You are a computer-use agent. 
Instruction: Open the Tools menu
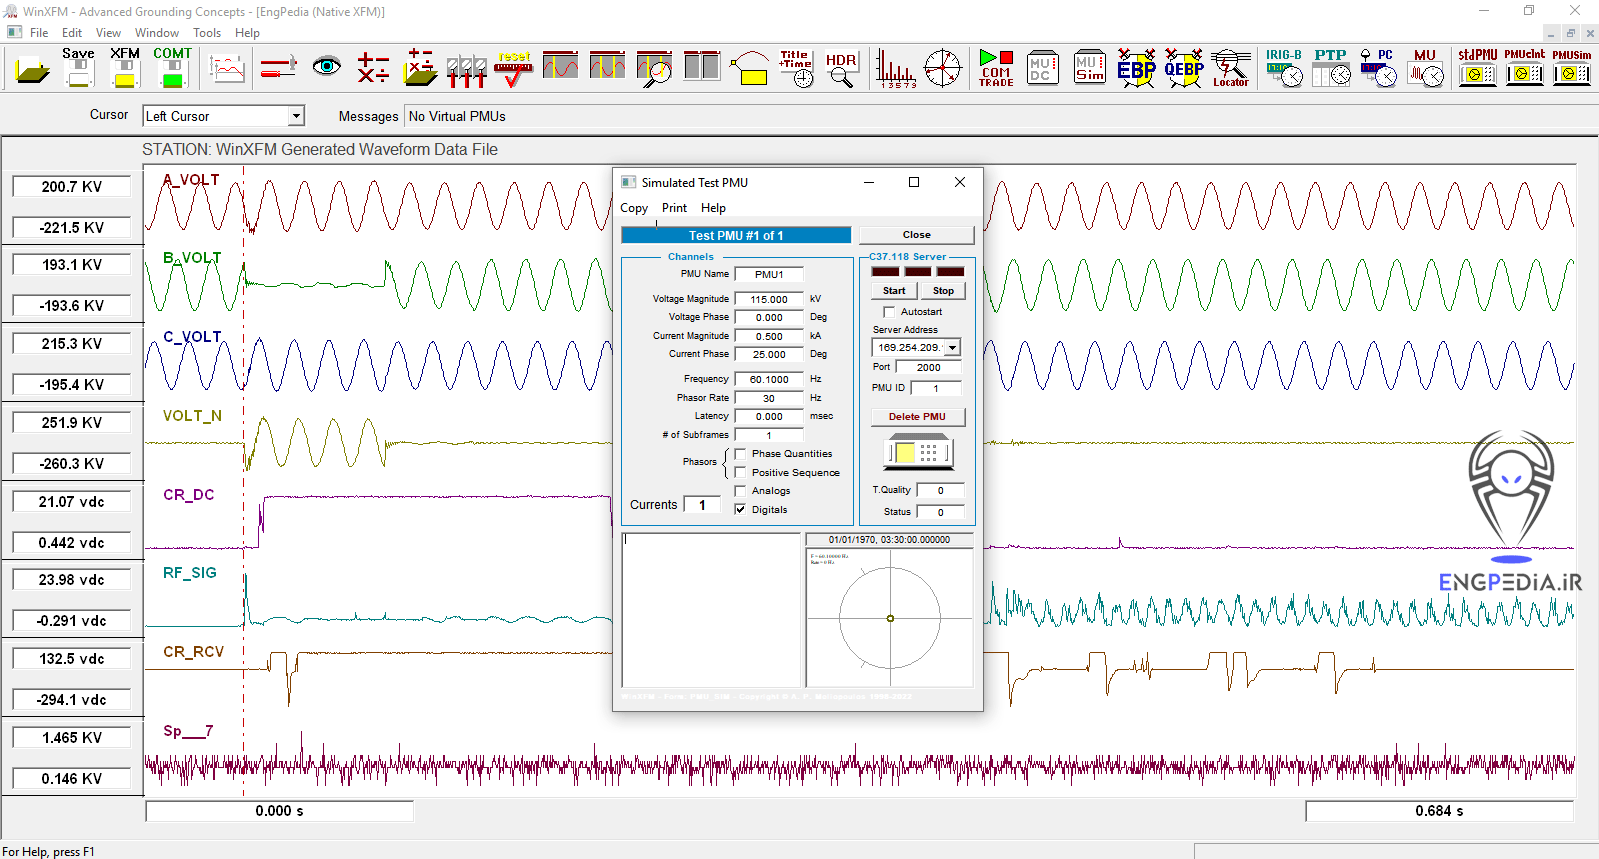point(207,33)
